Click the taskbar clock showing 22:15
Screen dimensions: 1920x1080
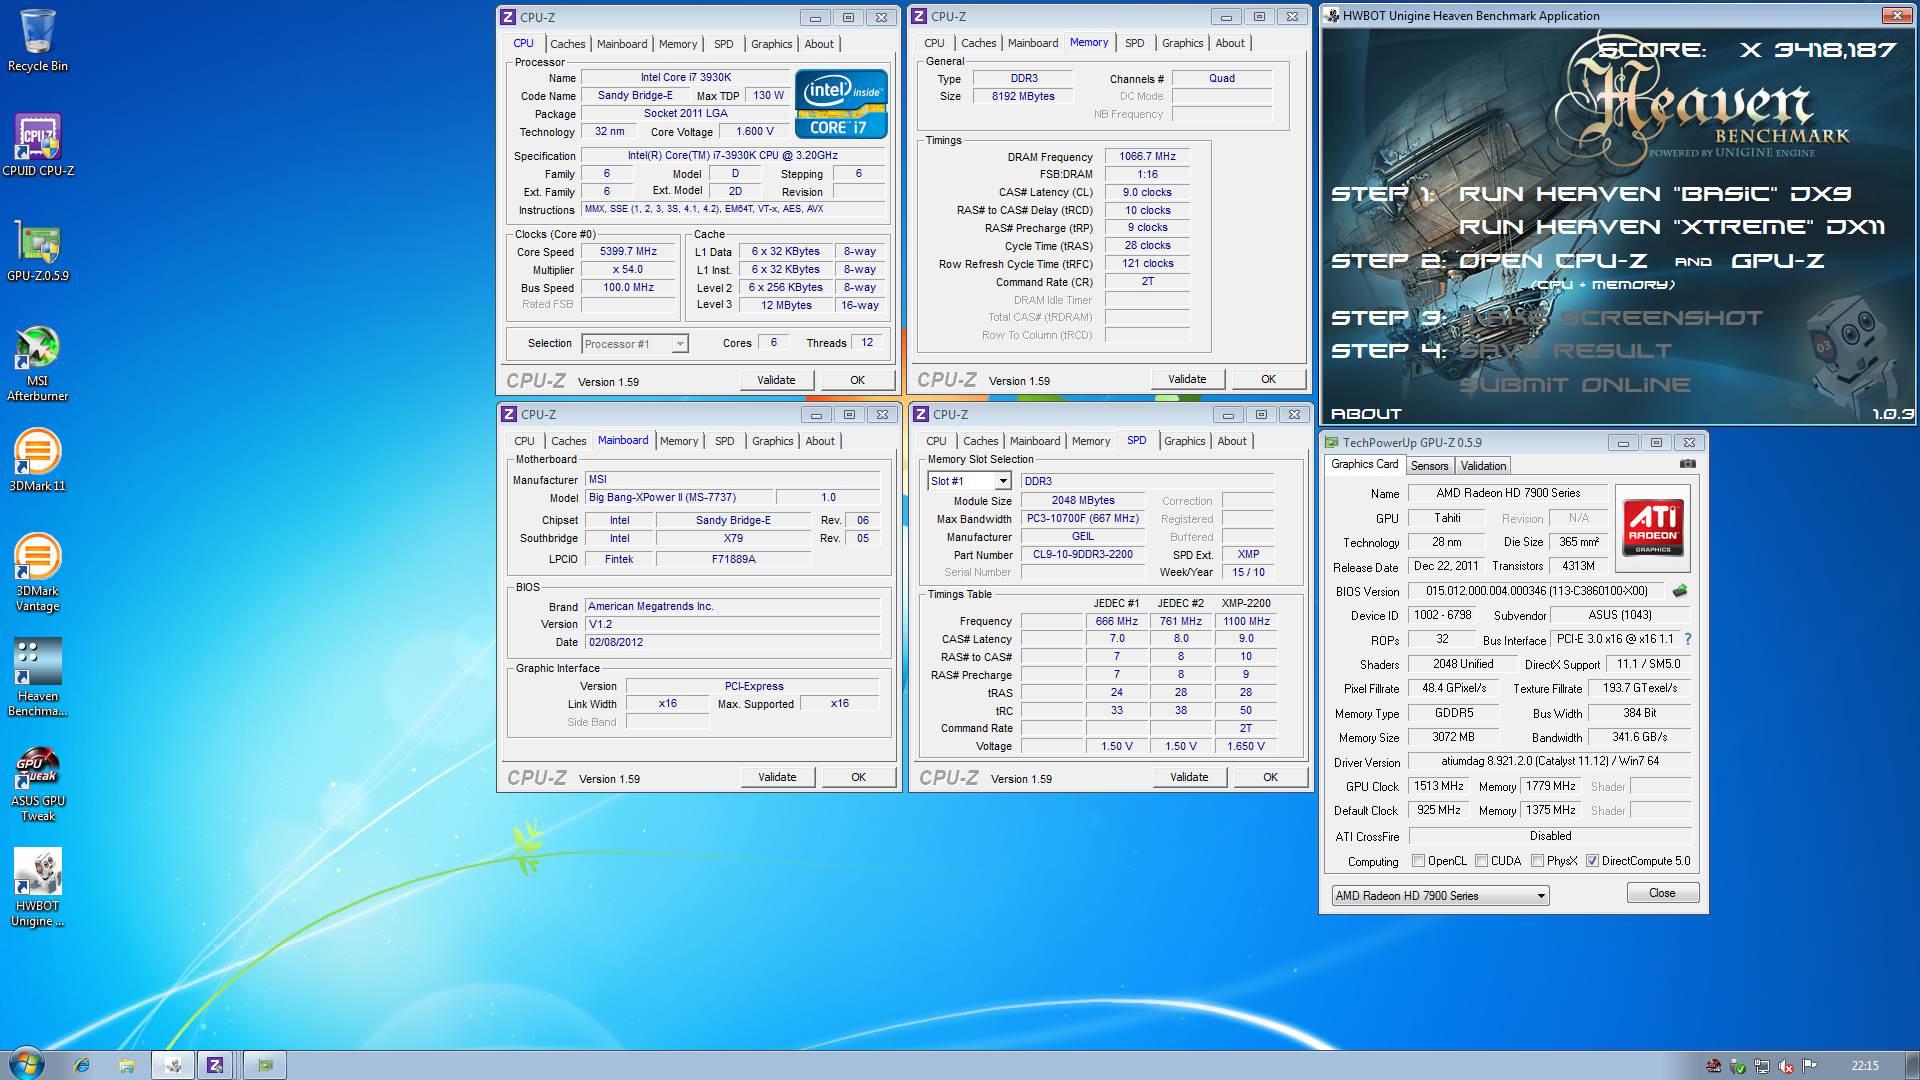tap(1864, 1066)
